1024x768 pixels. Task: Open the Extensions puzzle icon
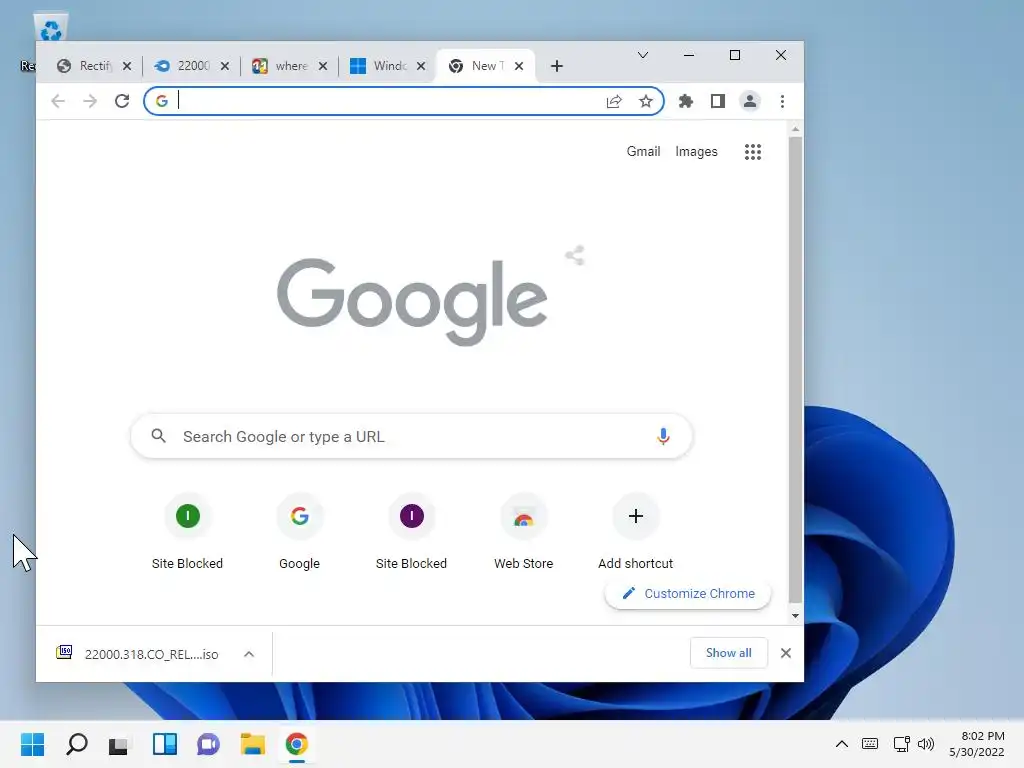686,101
